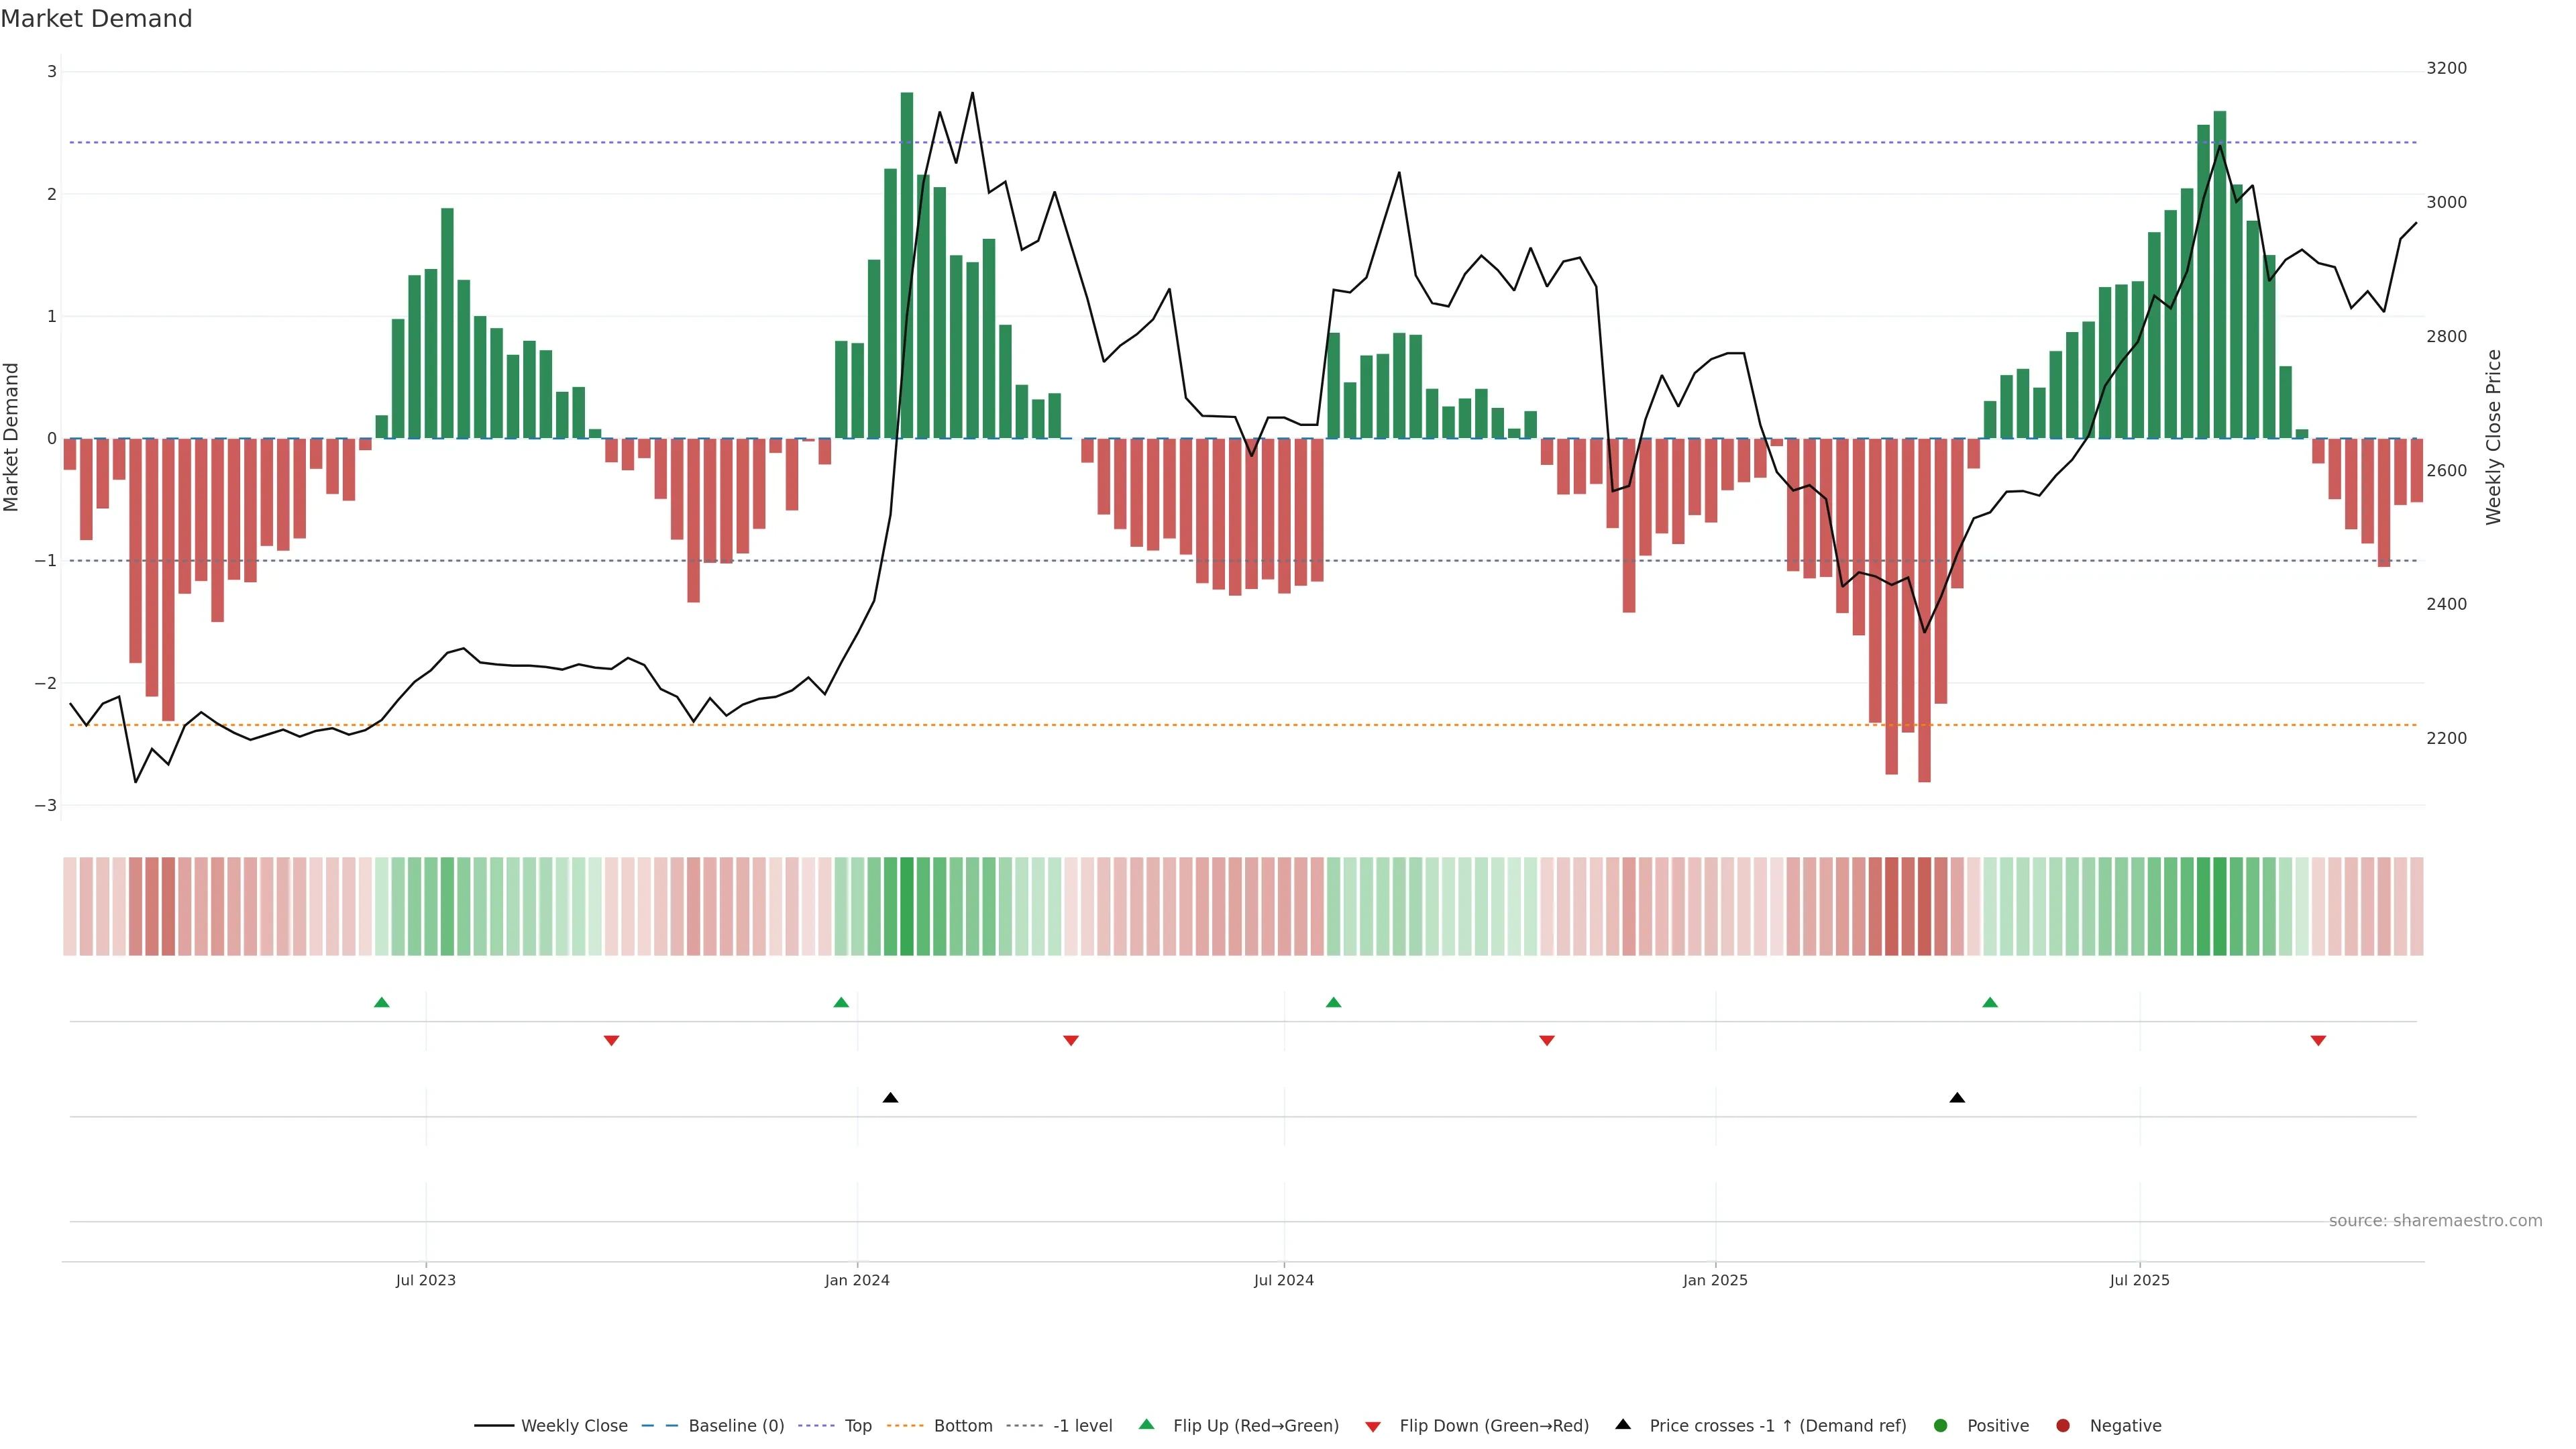Click black triangle marker in spring 2025
Screen dimensions: 2576x1449
click(x=1957, y=1098)
